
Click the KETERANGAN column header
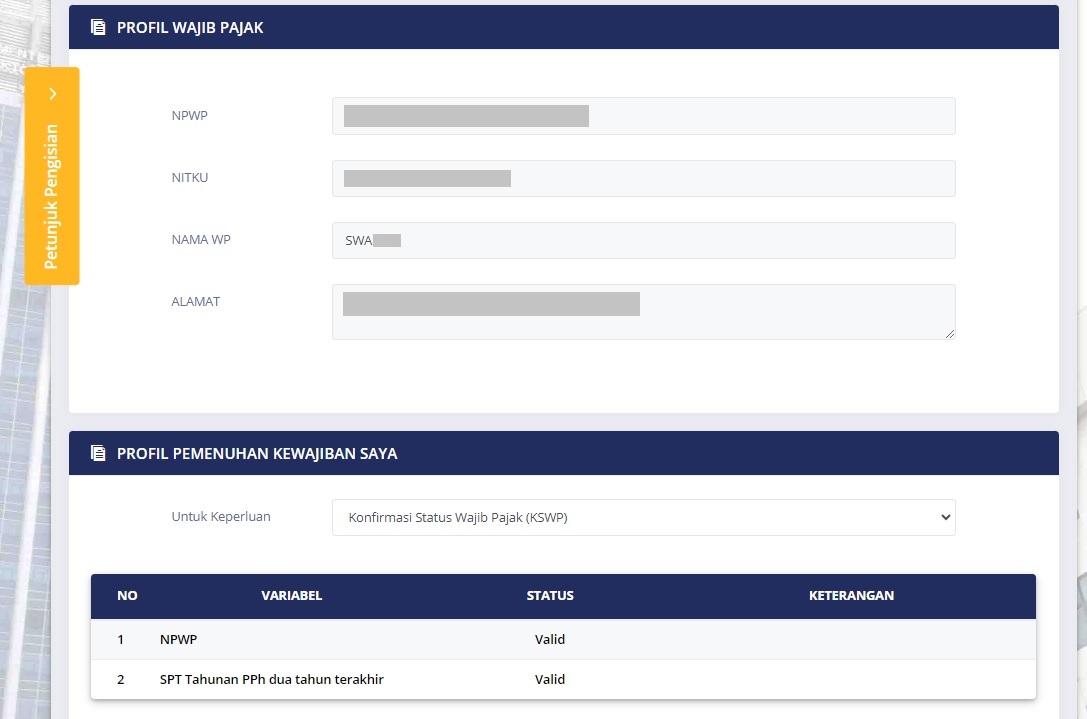point(851,596)
